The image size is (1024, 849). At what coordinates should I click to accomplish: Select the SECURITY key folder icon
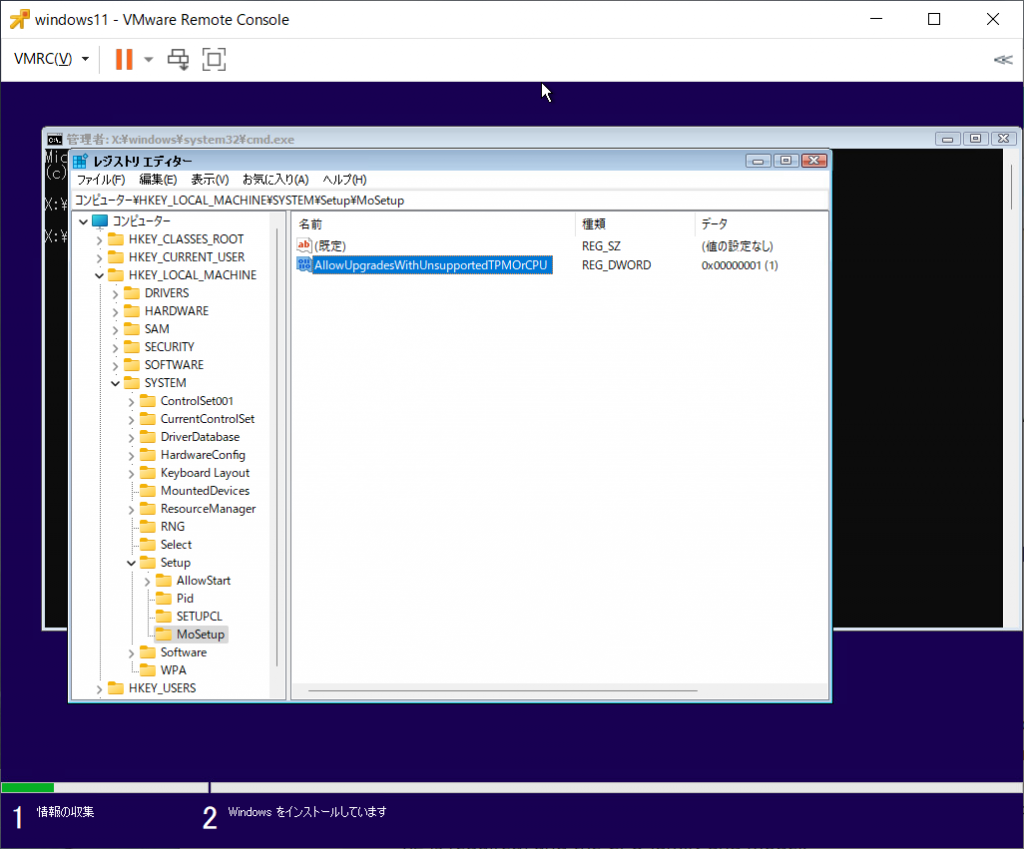point(132,347)
